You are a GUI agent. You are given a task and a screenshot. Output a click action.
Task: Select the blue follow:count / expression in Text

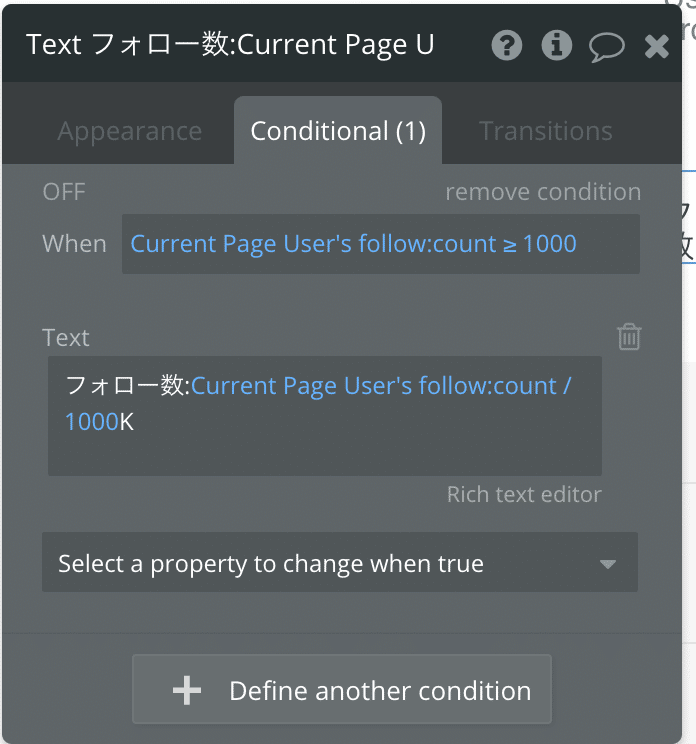[x=381, y=385]
